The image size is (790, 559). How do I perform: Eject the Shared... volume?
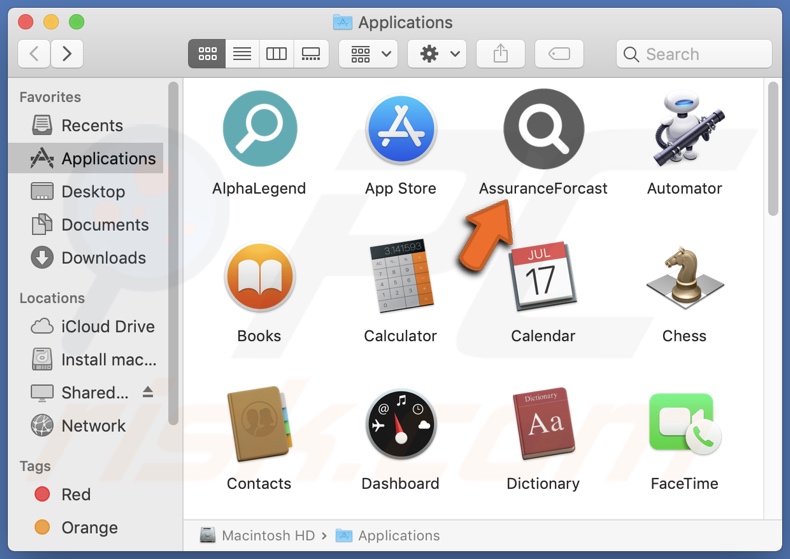(x=148, y=392)
